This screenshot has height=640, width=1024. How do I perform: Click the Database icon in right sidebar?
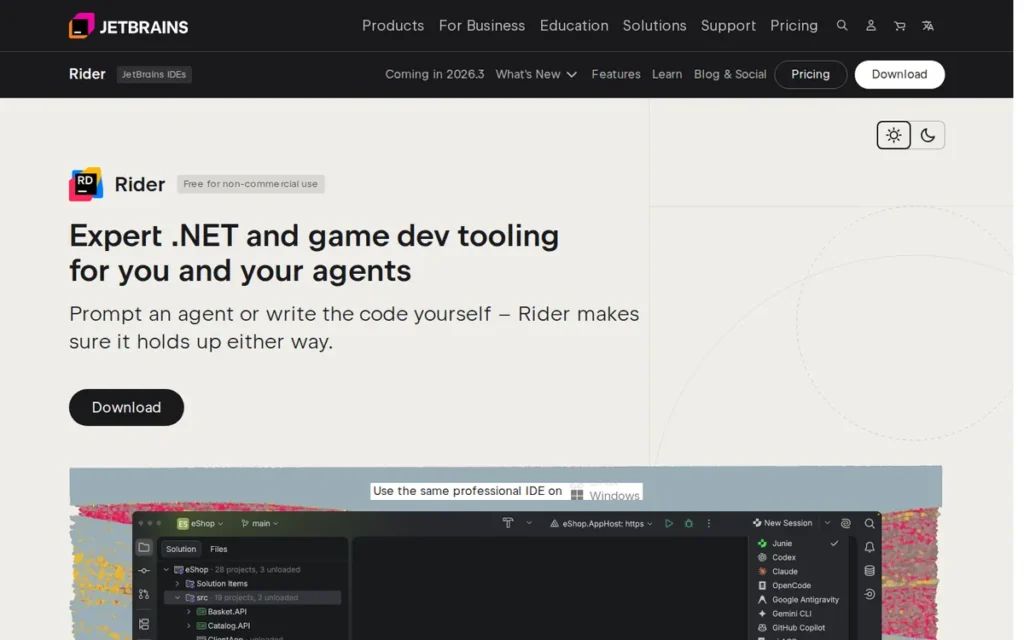(x=869, y=571)
